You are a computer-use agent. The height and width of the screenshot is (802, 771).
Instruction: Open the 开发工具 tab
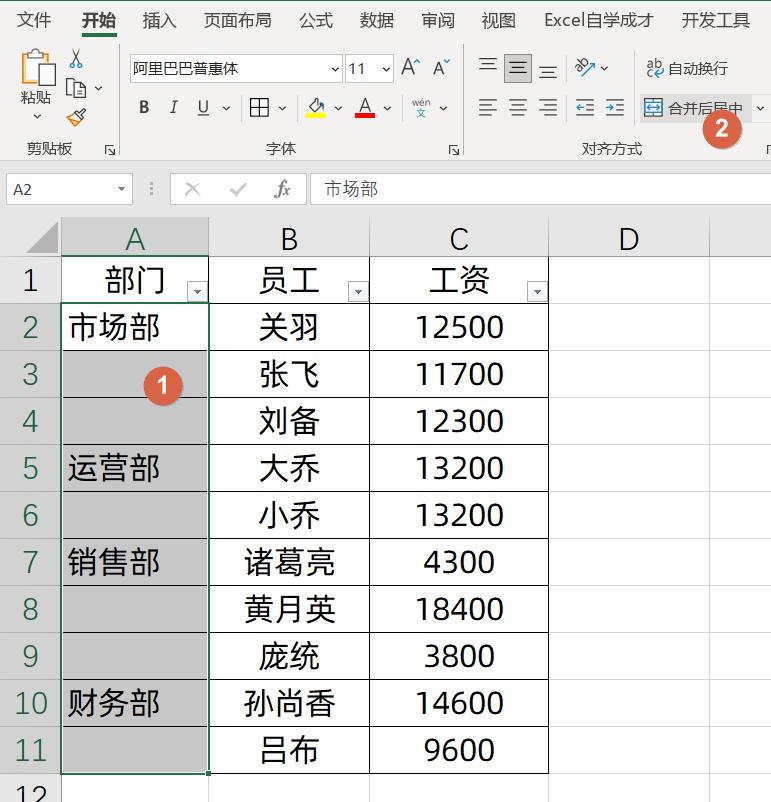pyautogui.click(x=715, y=20)
